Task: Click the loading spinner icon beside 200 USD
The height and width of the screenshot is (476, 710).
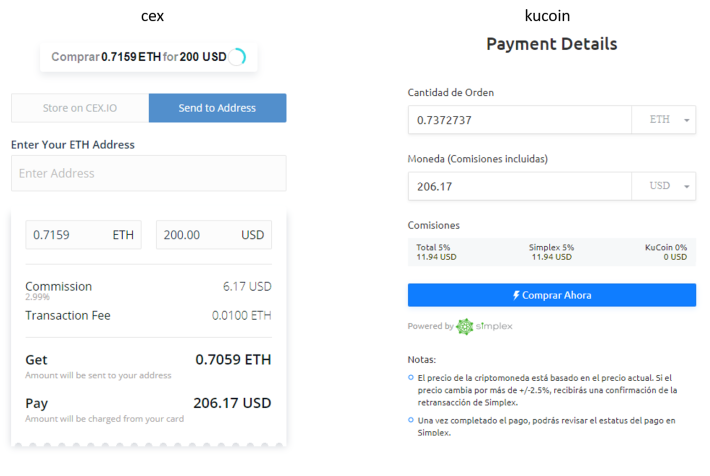Action: (x=237, y=57)
